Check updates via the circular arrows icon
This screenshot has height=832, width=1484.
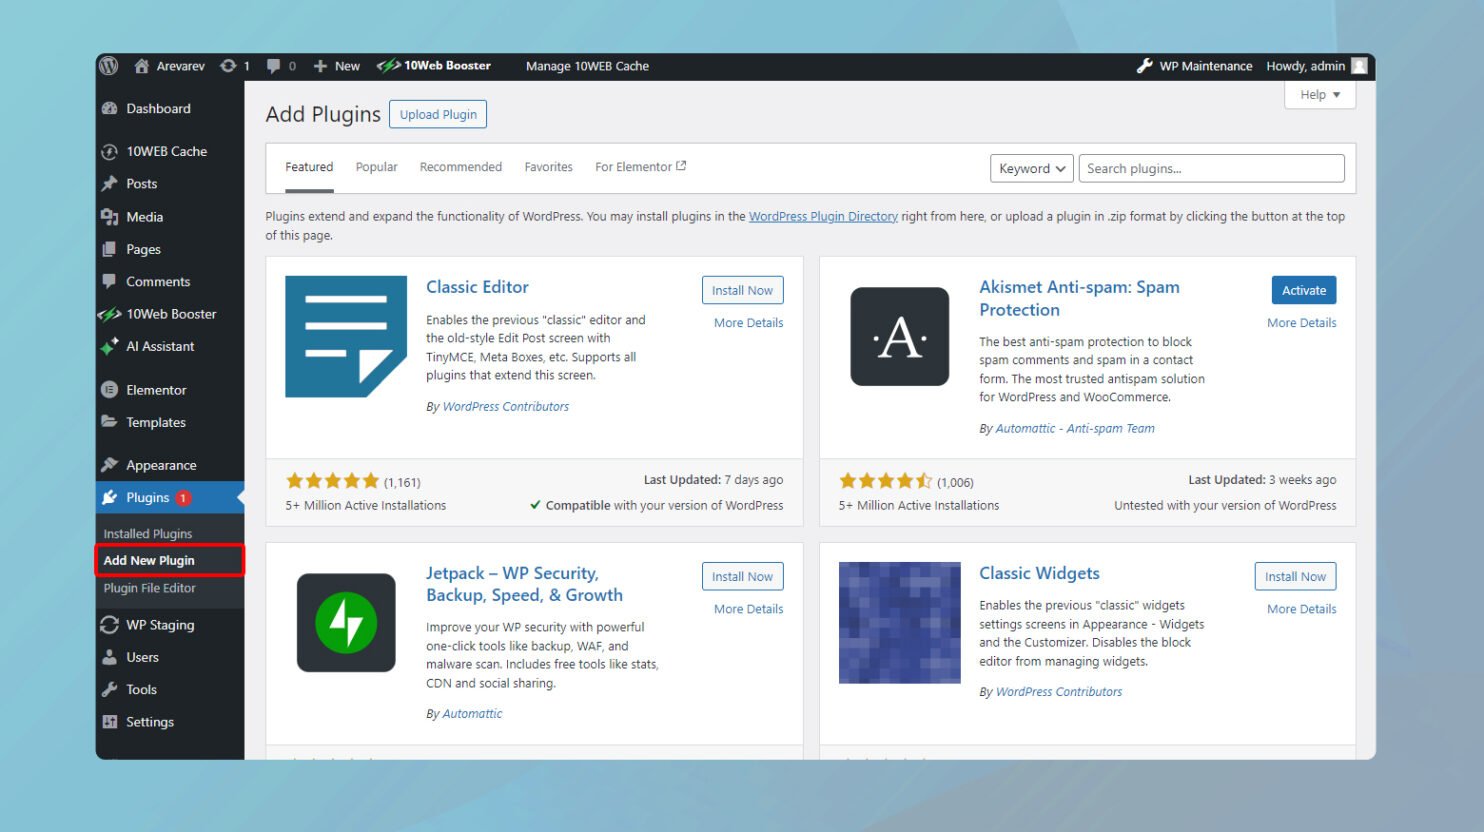coord(228,65)
